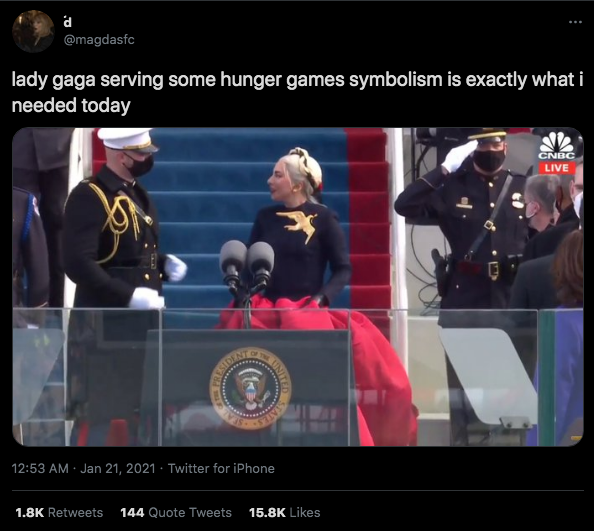The image size is (594, 531).
Task: Open the 12:53 AM timestamp link
Action: (x=40, y=469)
